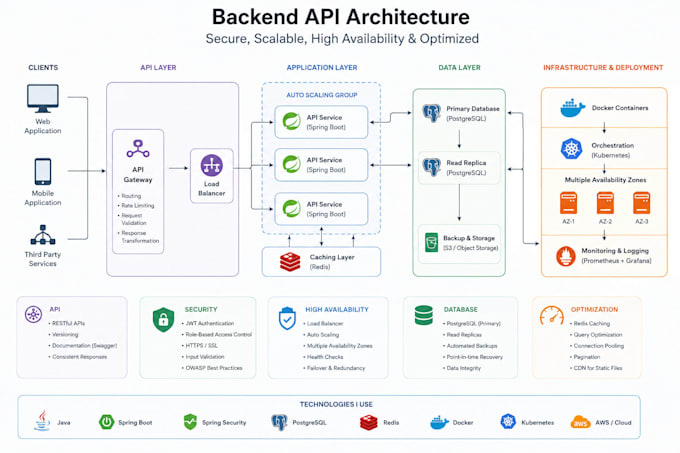Click 'Point-in-time Recovery' in Database card

click(474, 357)
